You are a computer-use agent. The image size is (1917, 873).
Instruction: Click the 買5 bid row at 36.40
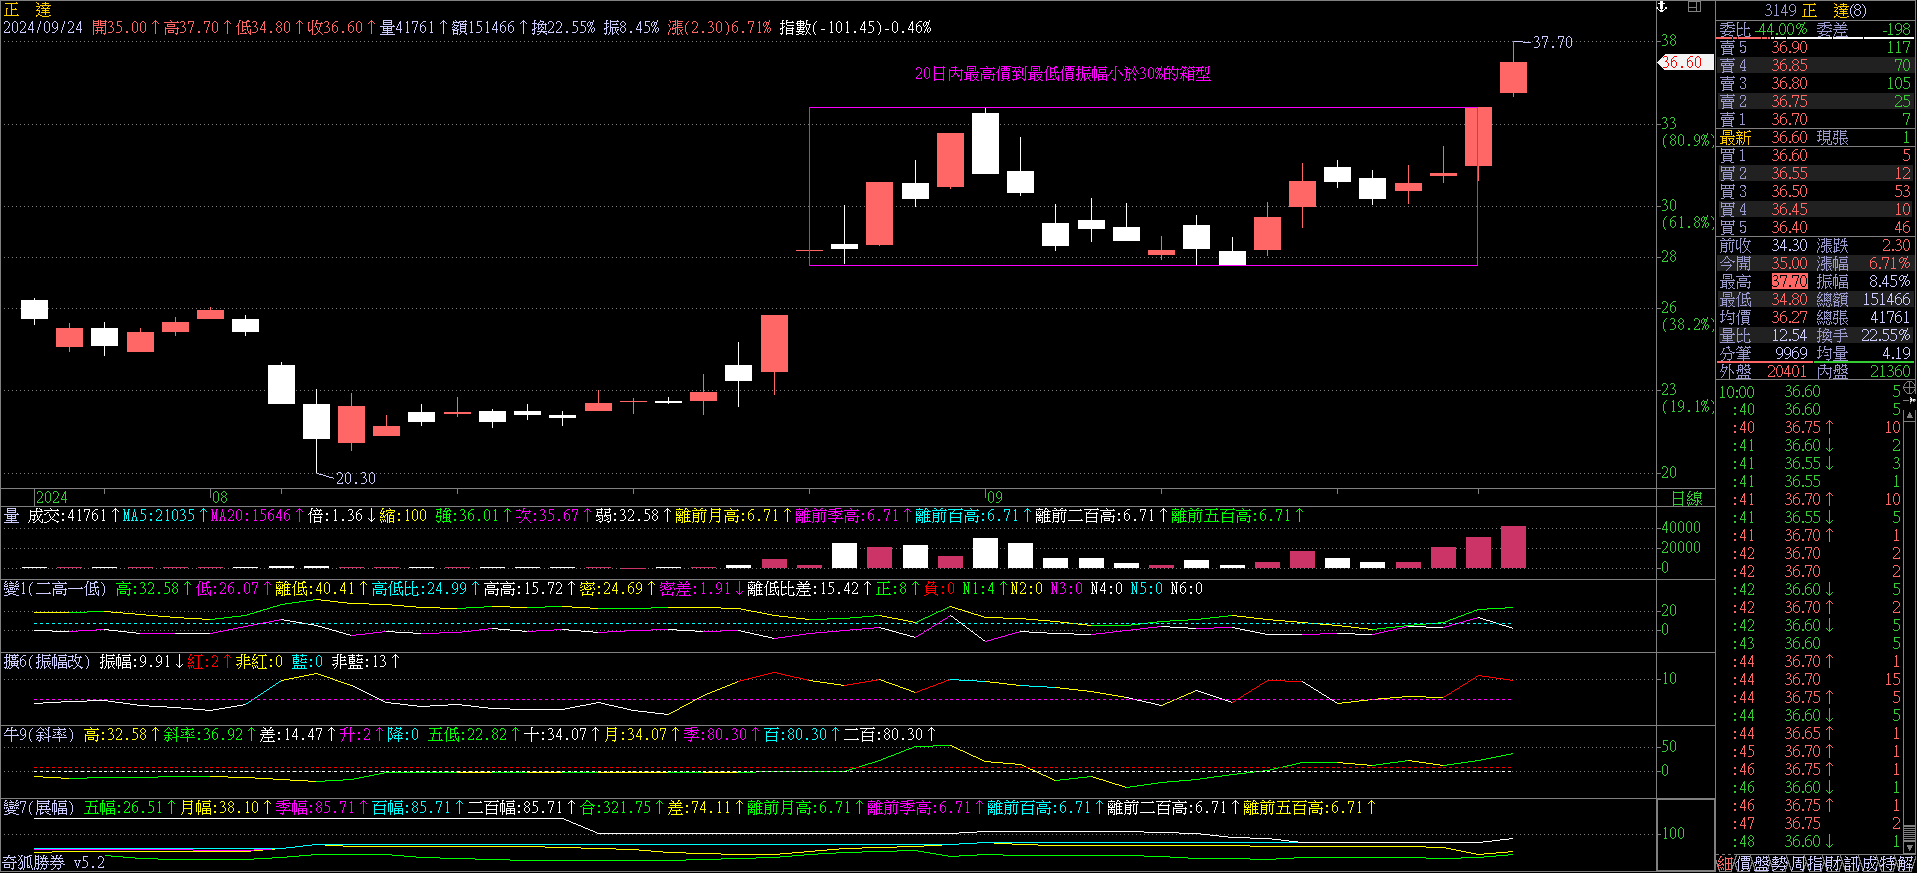[1814, 227]
